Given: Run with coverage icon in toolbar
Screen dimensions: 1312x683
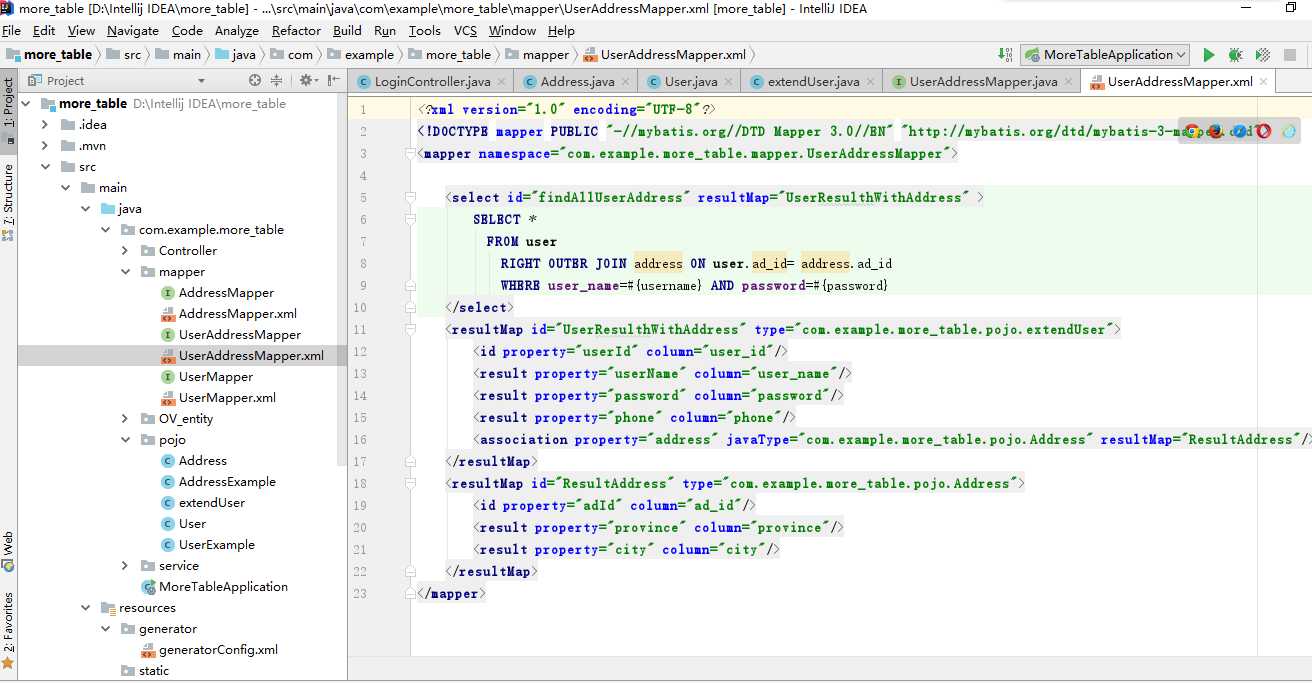Looking at the screenshot, I should click(1263, 55).
